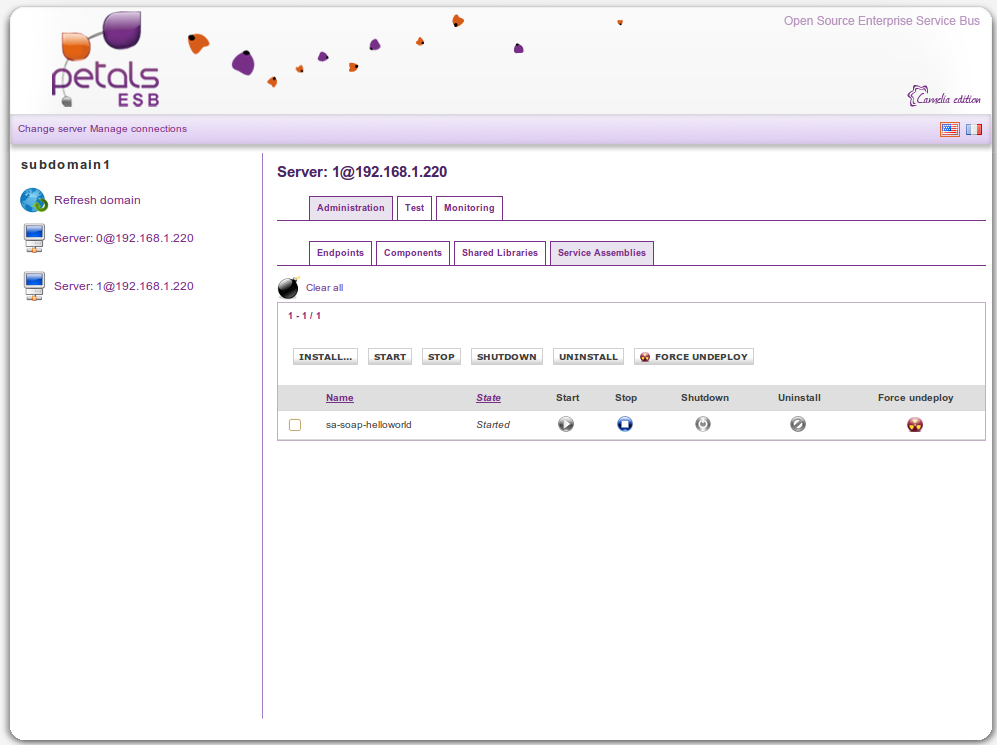Switch language using the French flag icon
Screen dimensions: 997x745
973,129
